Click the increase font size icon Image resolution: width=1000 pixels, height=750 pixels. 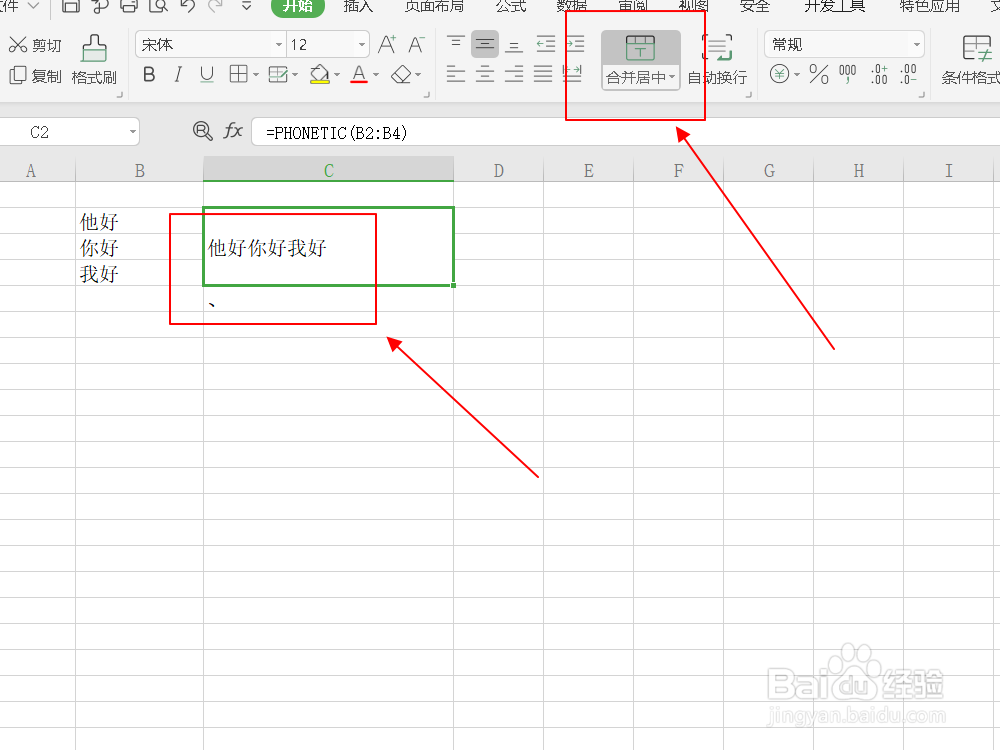[386, 44]
